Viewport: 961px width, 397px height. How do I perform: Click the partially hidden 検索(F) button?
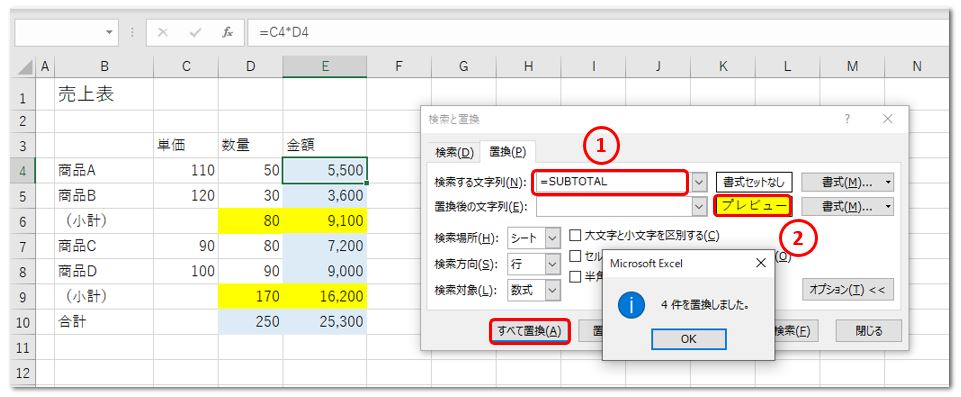[796, 331]
